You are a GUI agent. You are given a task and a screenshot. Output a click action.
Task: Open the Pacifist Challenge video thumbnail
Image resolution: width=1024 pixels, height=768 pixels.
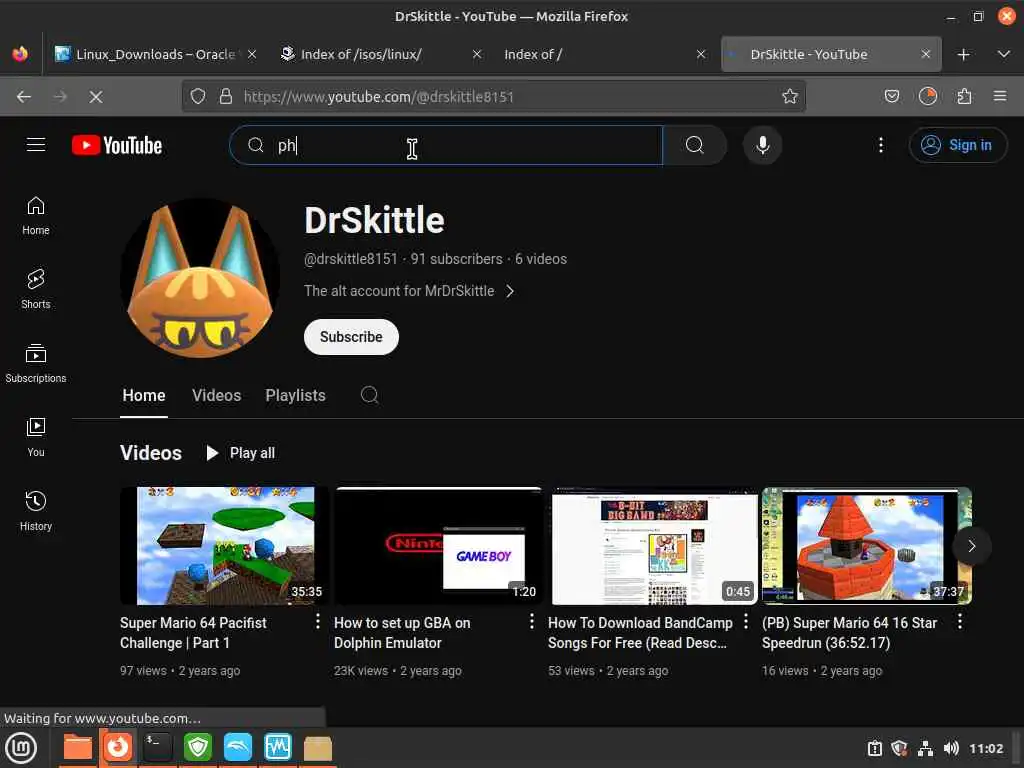(x=225, y=545)
